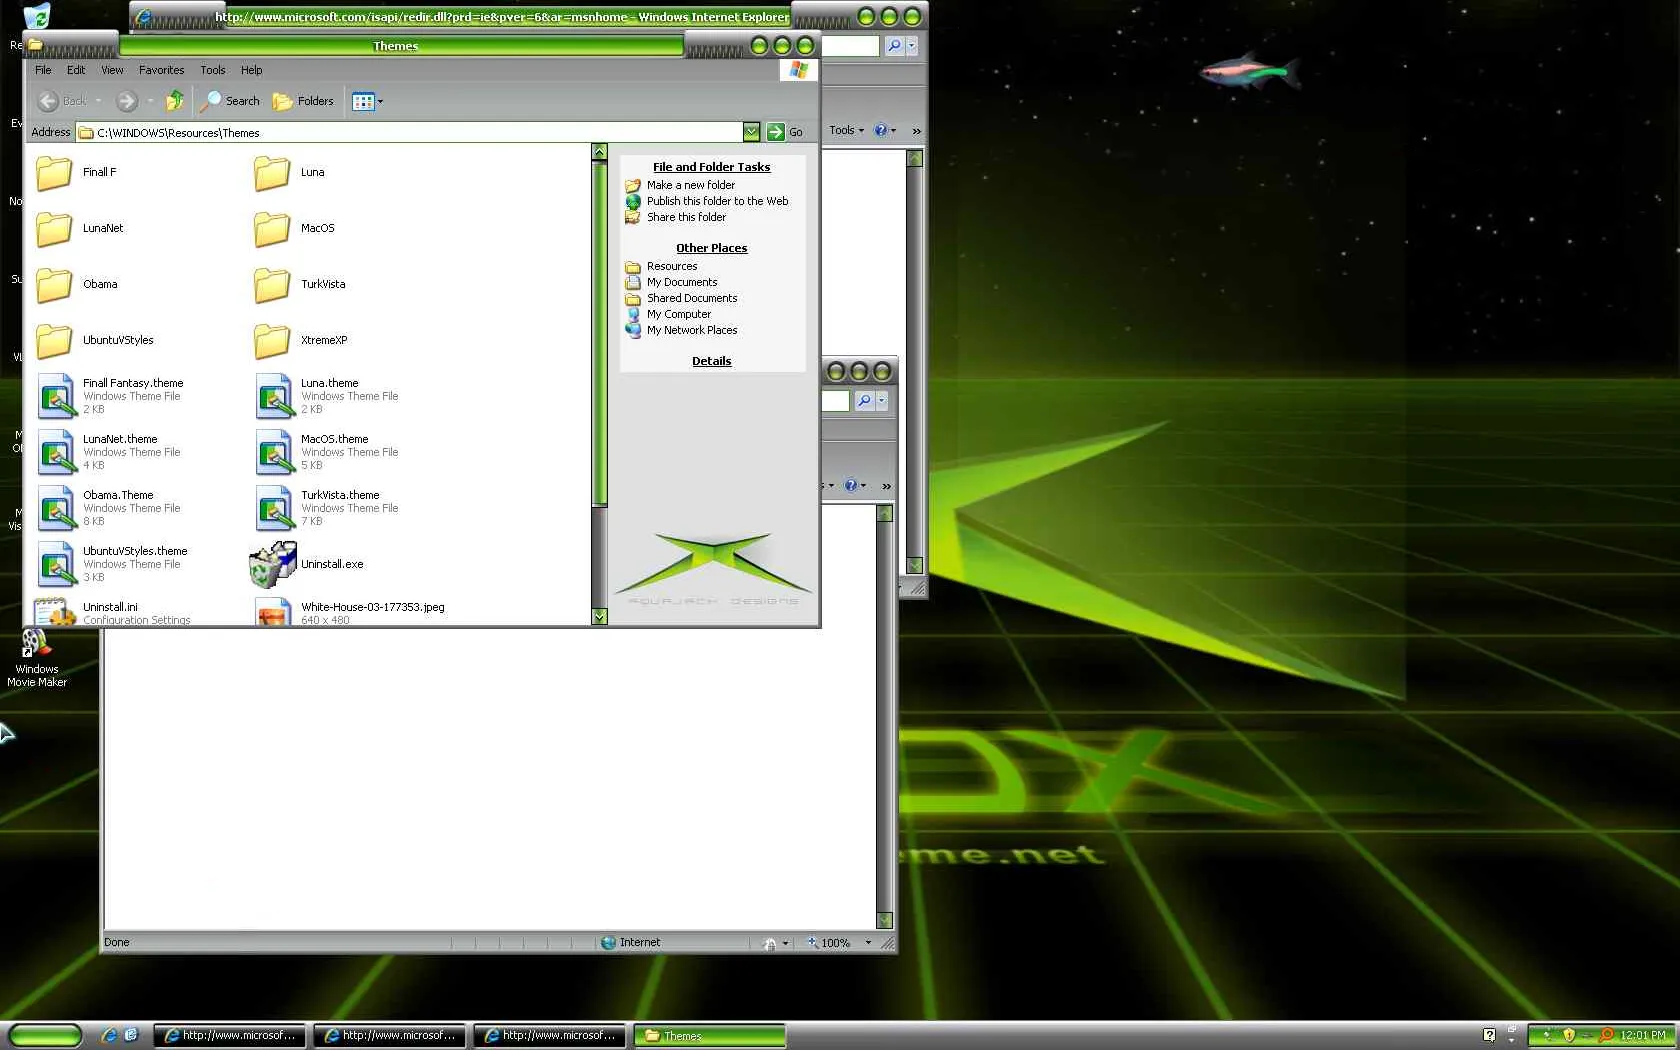
Task: Open the Finall F folder
Action: [54, 173]
